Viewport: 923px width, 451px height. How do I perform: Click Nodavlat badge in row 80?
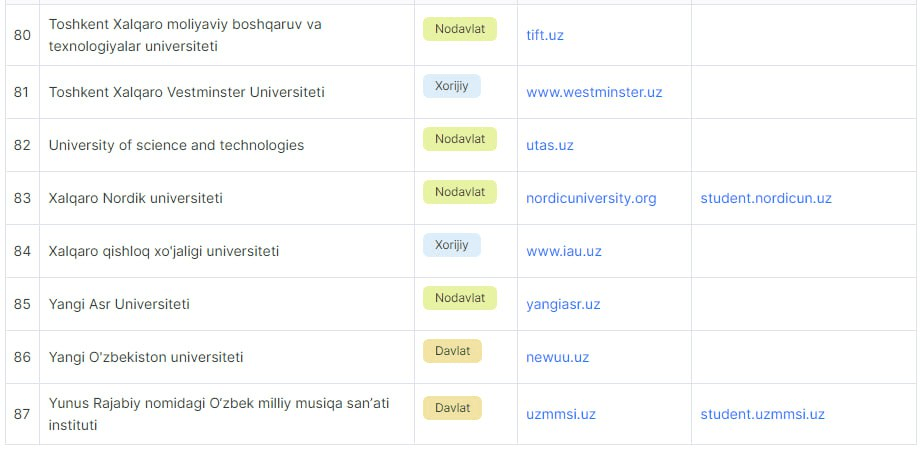pyautogui.click(x=460, y=29)
